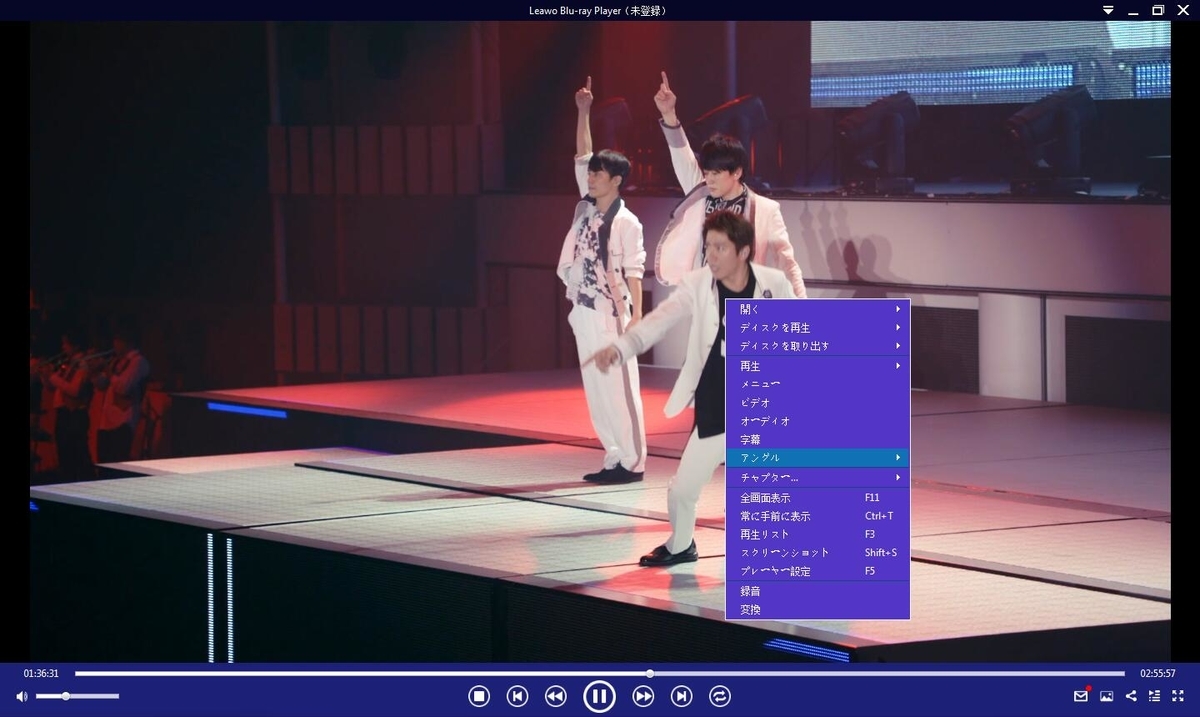Enter full screen with the expand icon

[1178, 696]
